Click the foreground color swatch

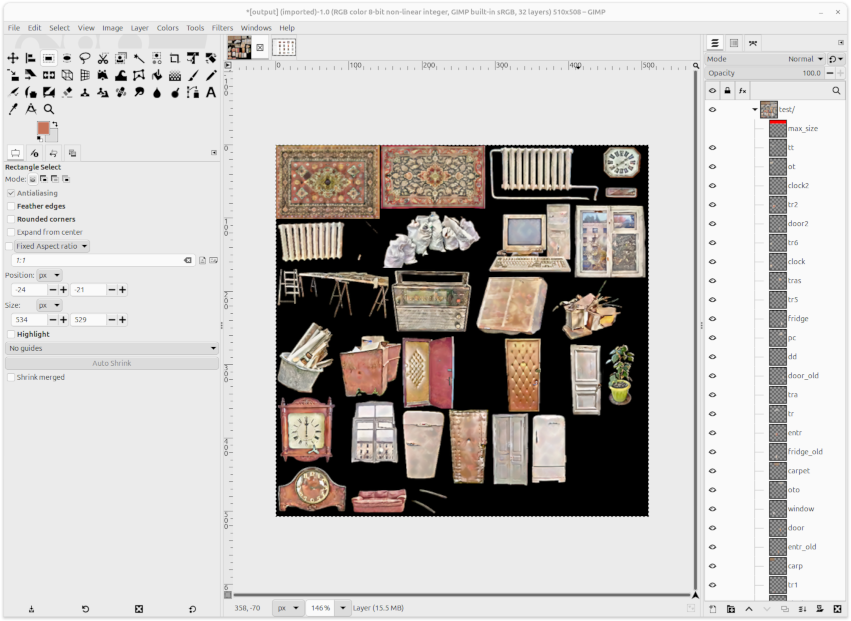pos(43,128)
